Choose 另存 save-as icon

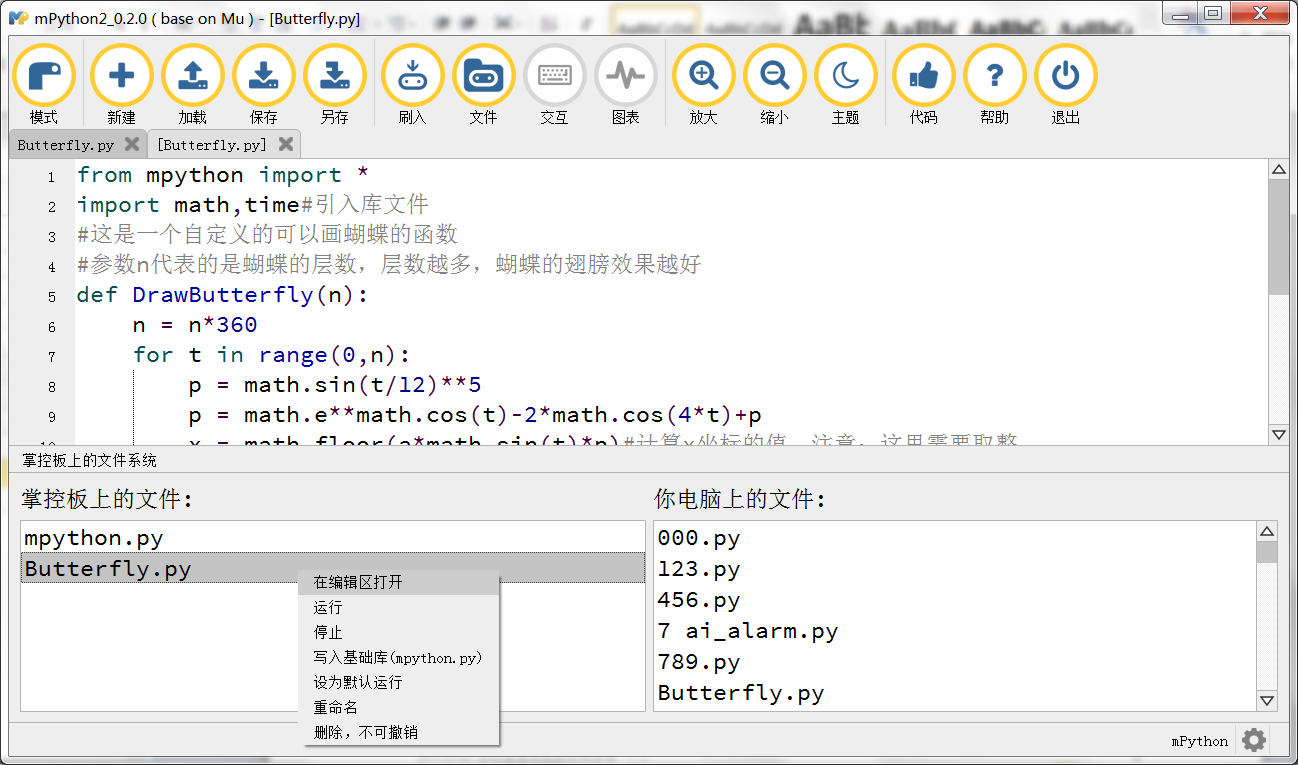coord(334,76)
